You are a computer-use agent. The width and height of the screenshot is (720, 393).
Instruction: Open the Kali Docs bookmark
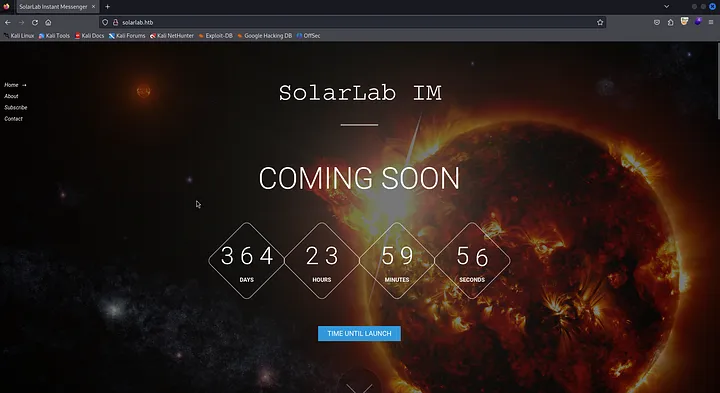click(90, 35)
